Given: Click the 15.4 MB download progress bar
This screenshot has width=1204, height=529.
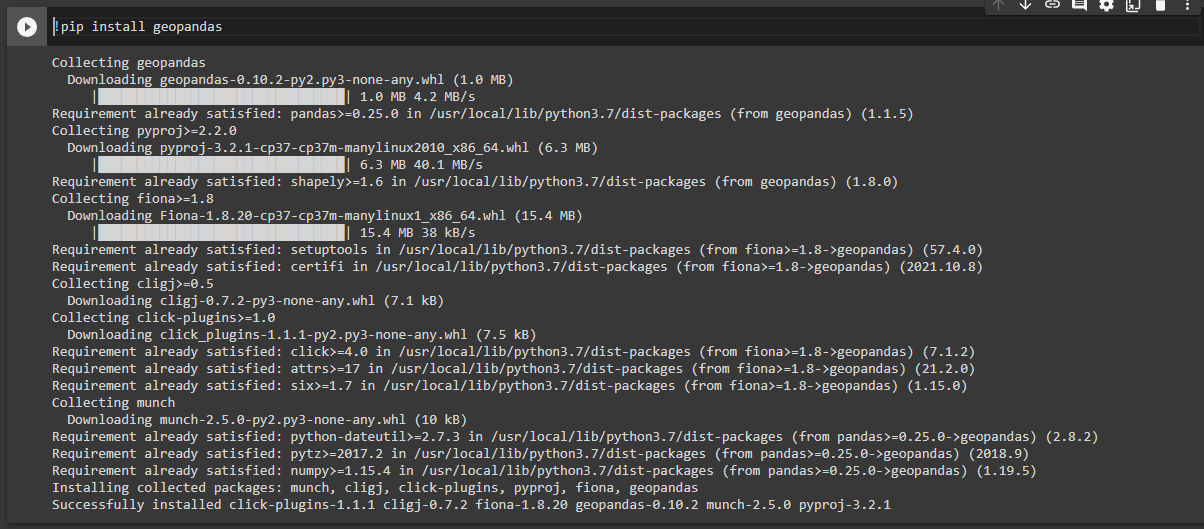Looking at the screenshot, I should (x=221, y=233).
